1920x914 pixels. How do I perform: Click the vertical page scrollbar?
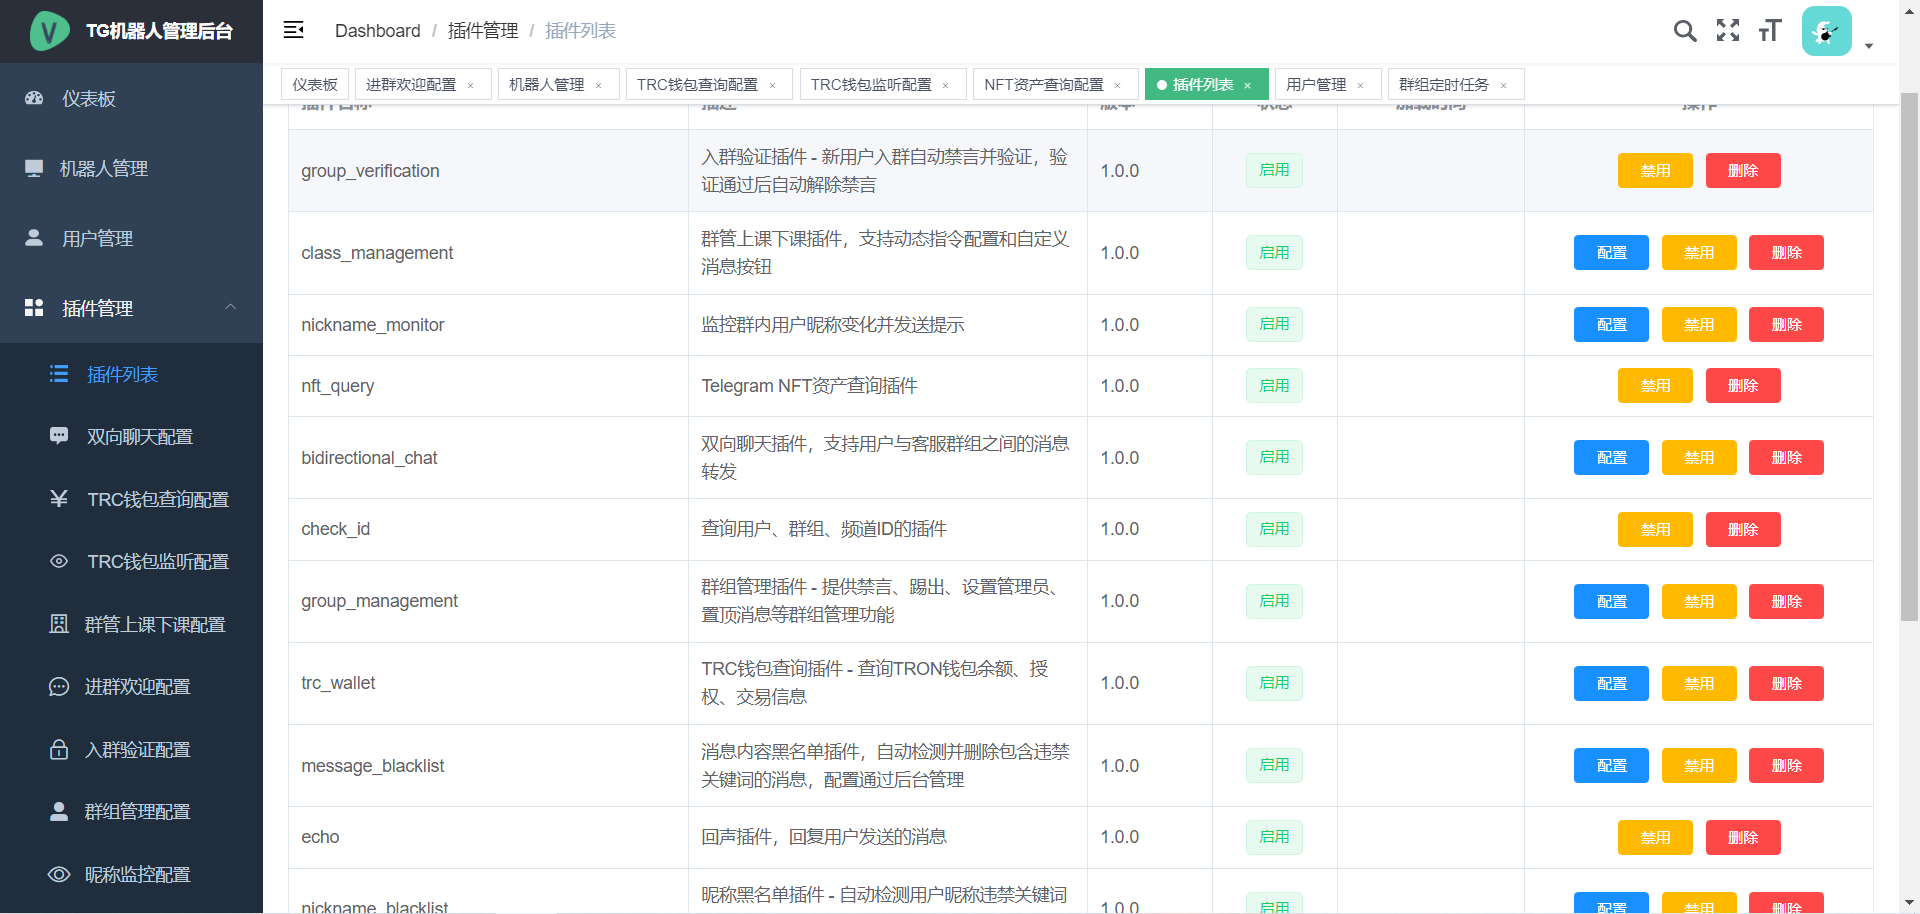[x=1909, y=360]
